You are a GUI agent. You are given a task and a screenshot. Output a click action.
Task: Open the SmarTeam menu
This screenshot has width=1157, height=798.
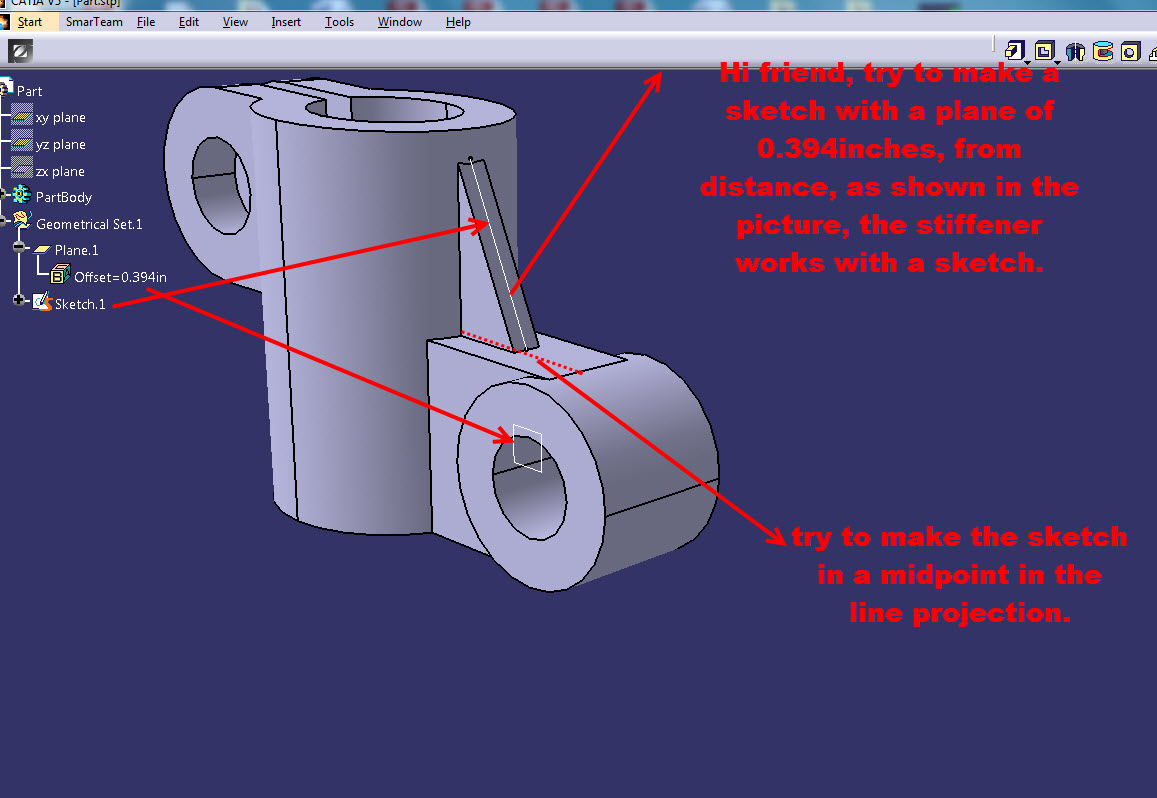click(x=94, y=22)
